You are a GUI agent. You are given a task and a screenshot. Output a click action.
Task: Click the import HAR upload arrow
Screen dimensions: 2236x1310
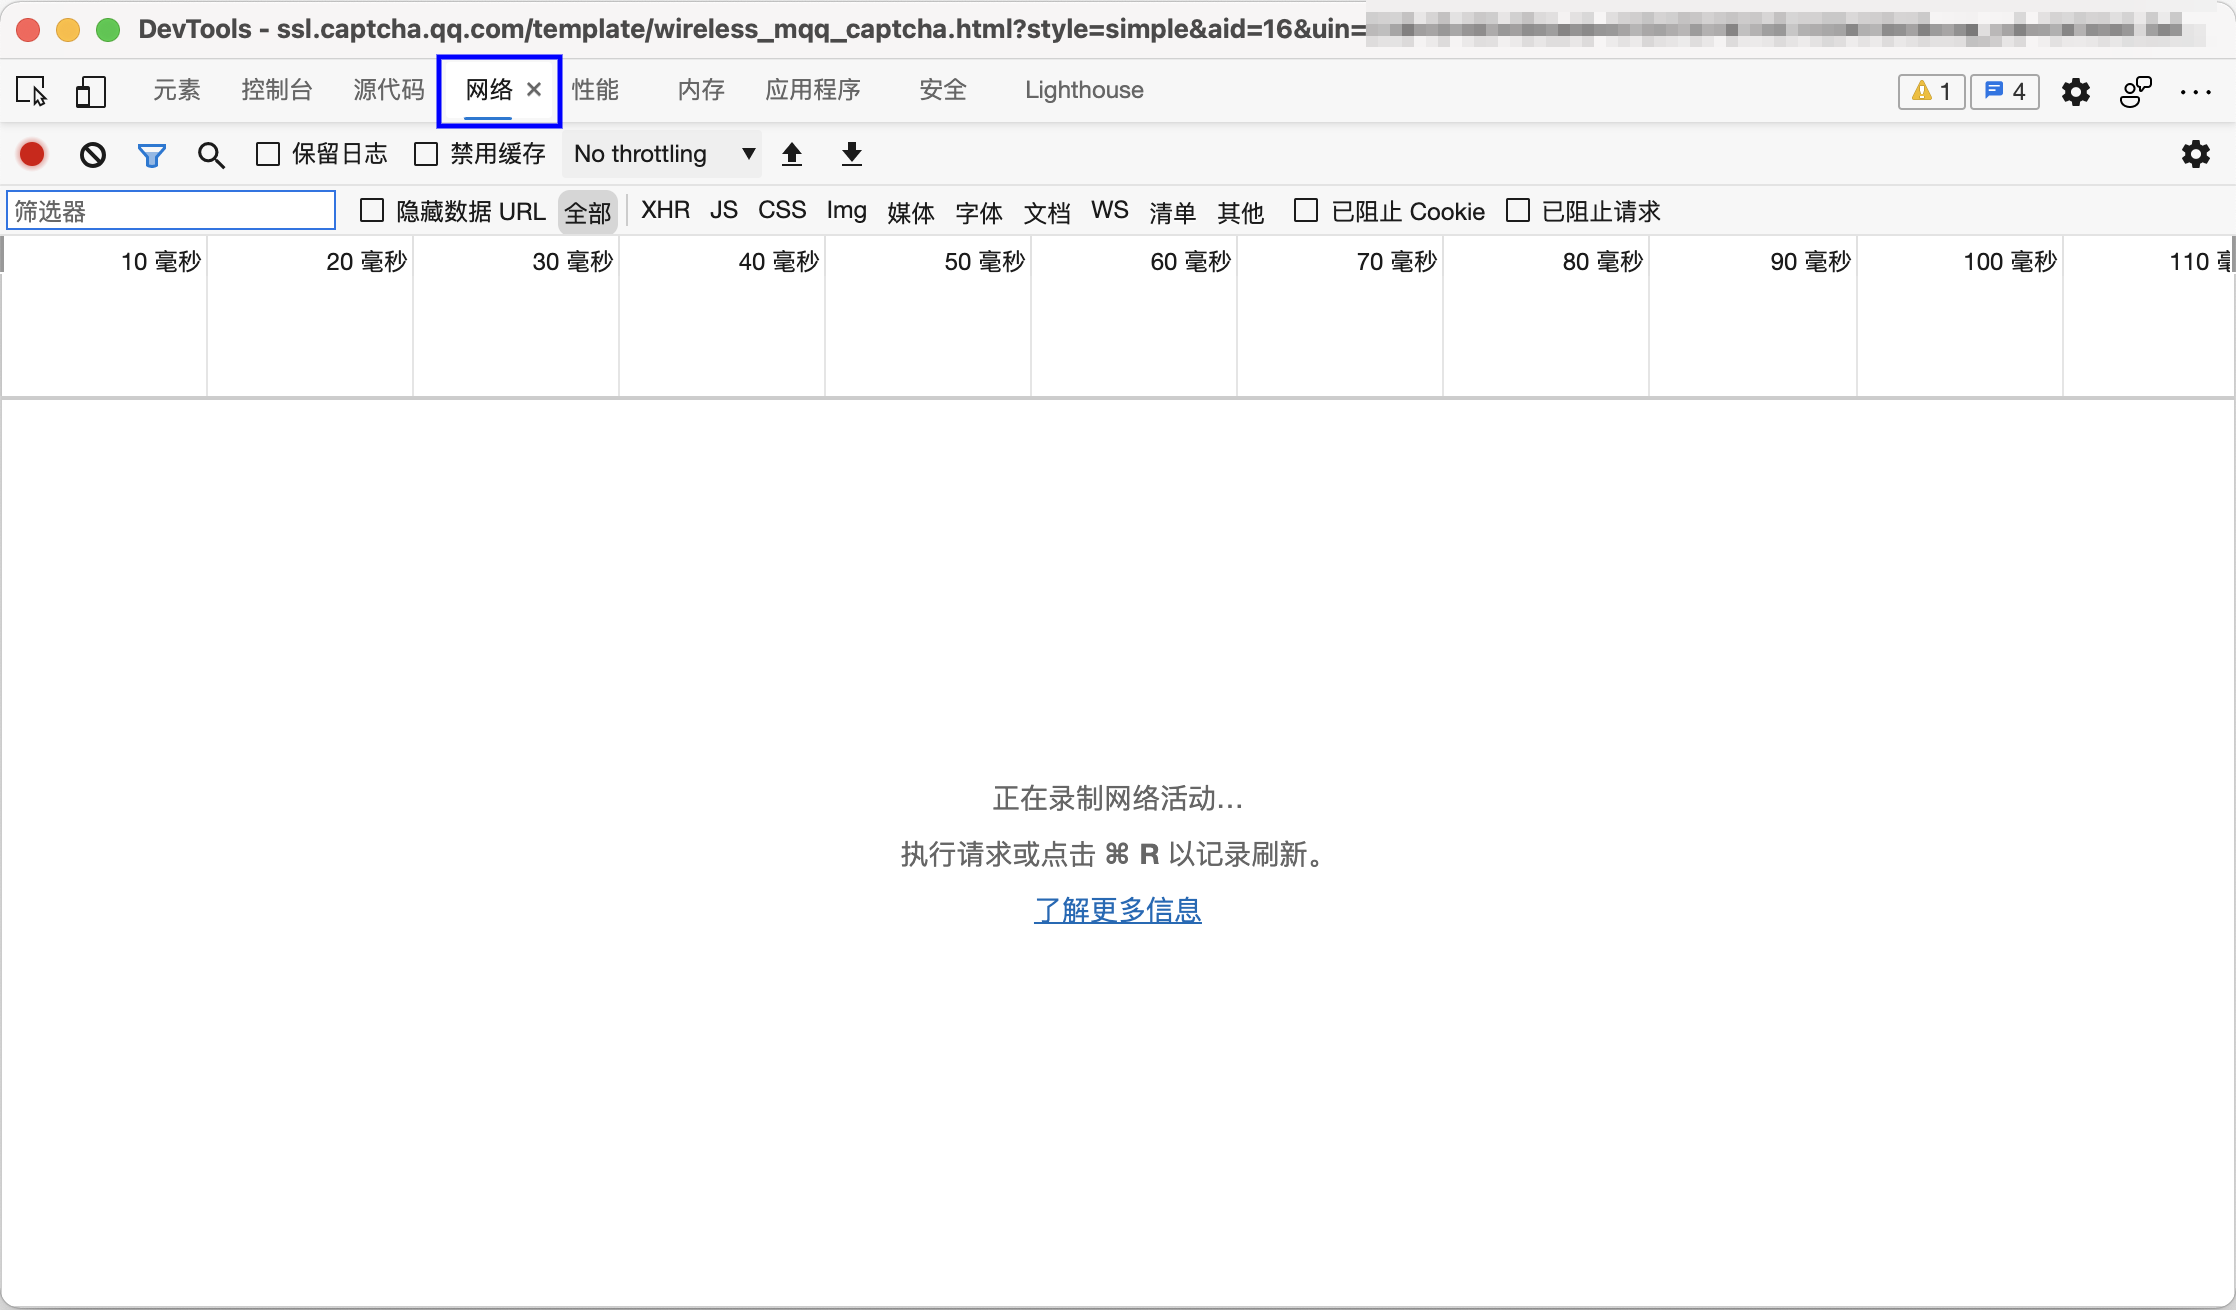792,154
